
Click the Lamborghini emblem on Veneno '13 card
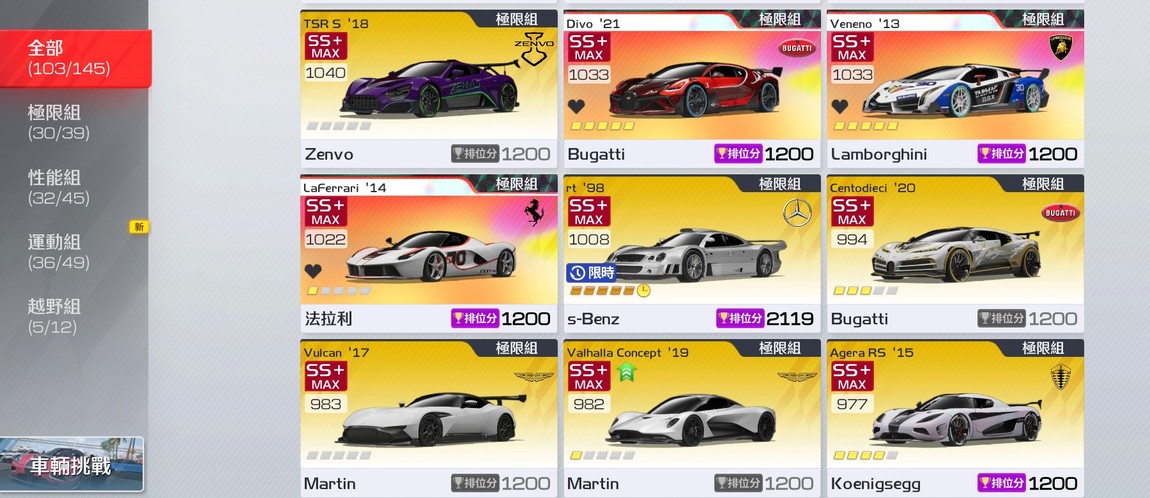pos(1061,48)
